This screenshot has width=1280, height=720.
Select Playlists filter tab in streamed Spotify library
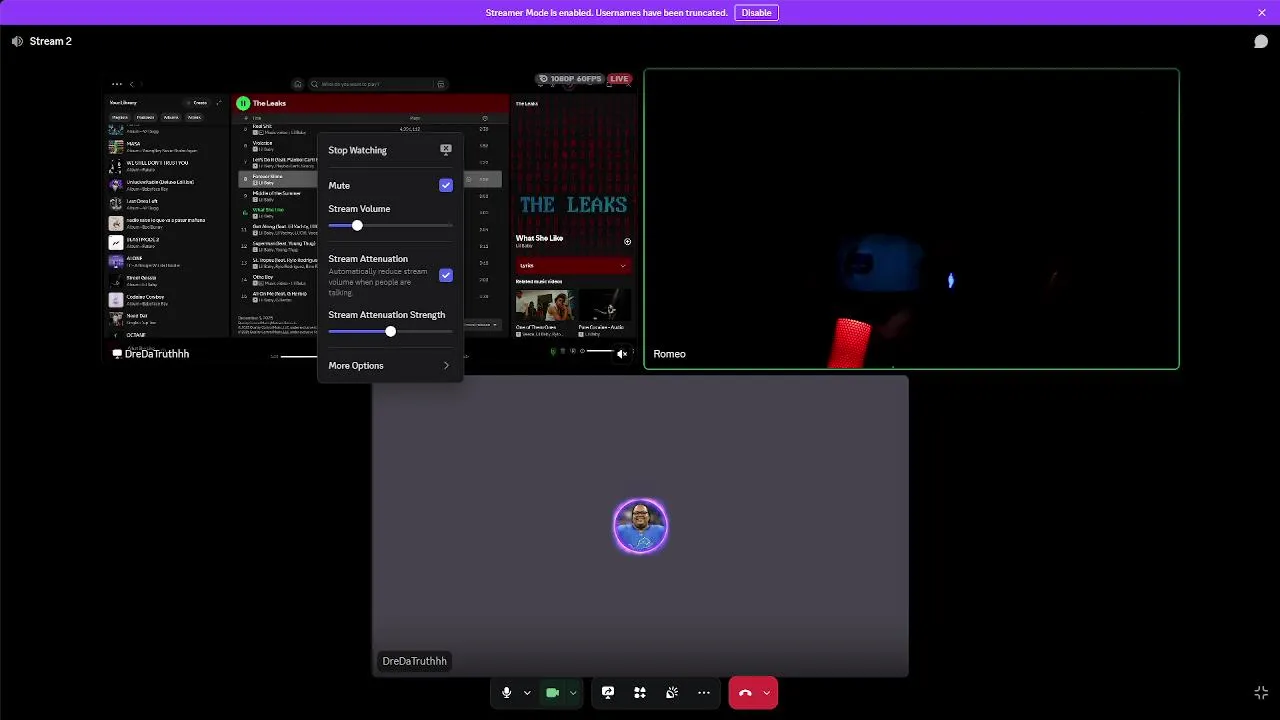[x=120, y=117]
